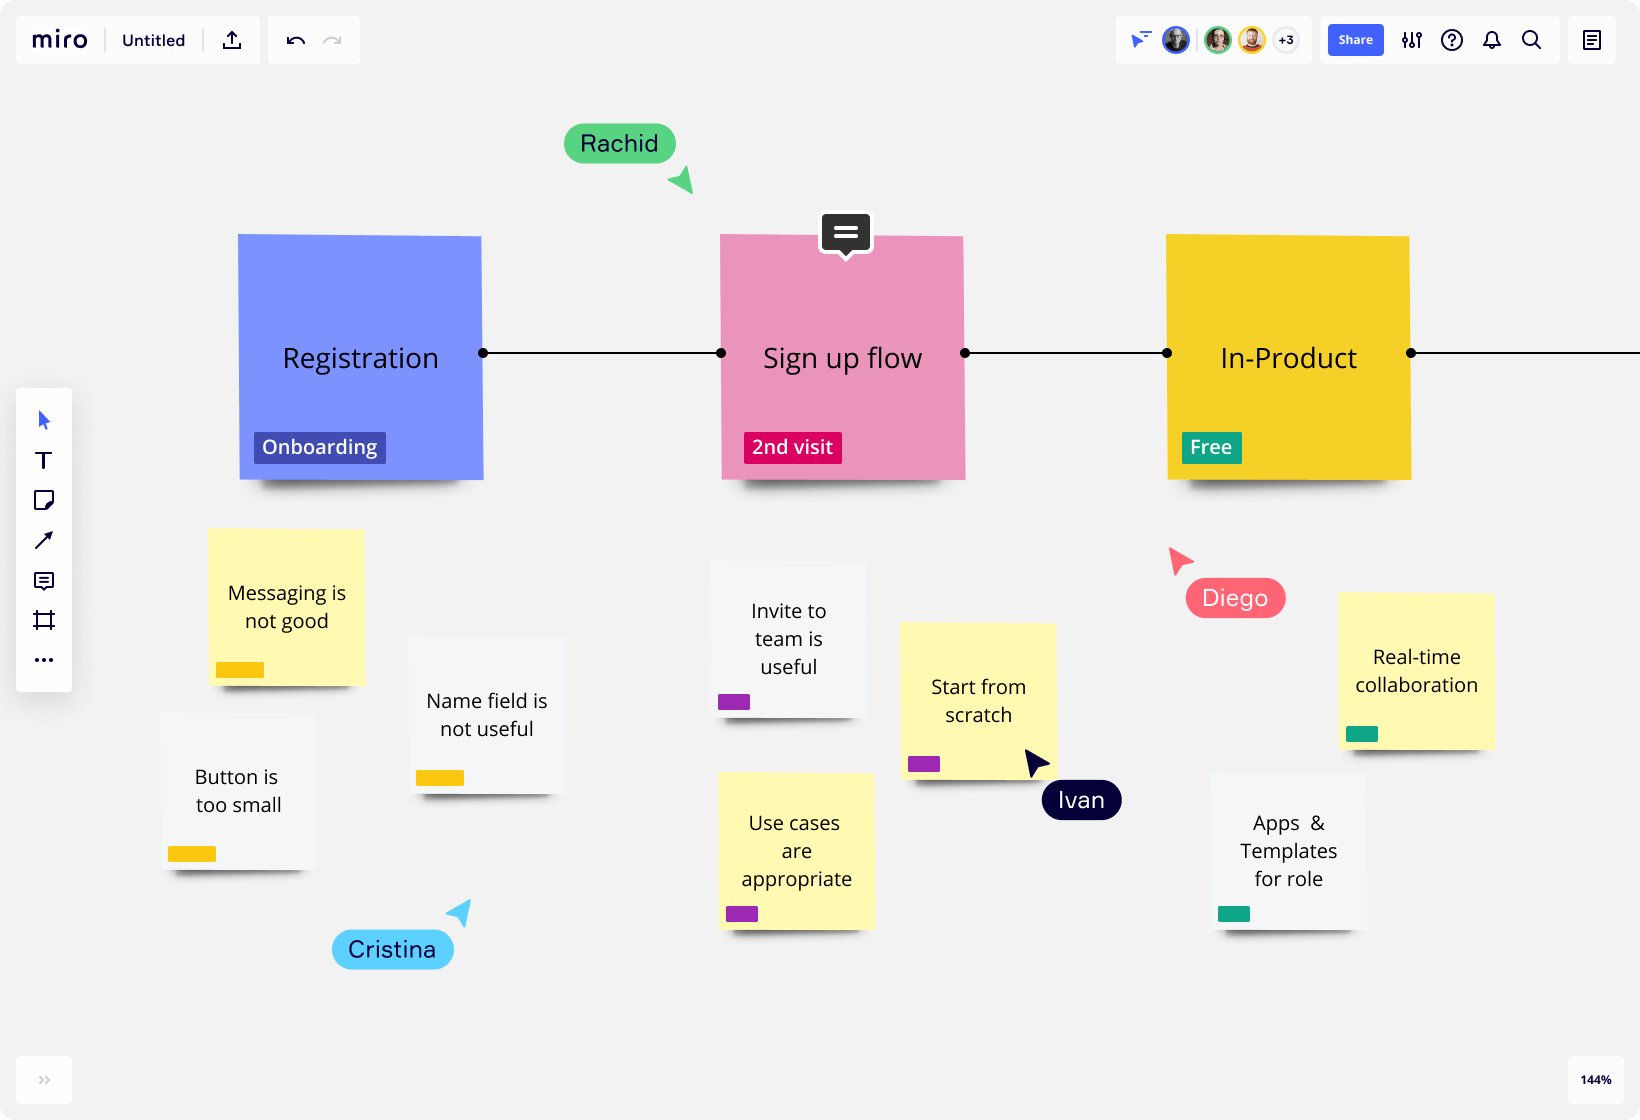Click the Diego cursor label
The width and height of the screenshot is (1640, 1120).
(x=1235, y=598)
